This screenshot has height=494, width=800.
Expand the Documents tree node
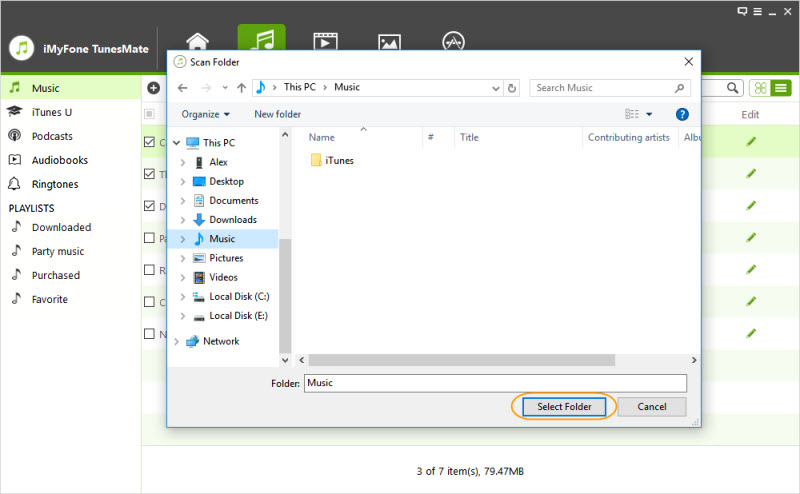pyautogui.click(x=183, y=201)
